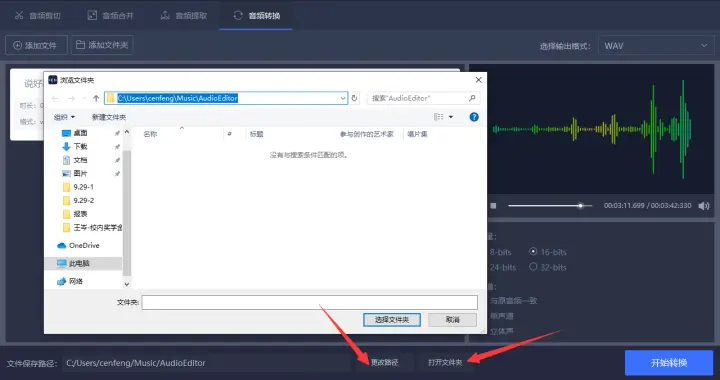The image size is (720, 380).
Task: Select 文档 in the navigation pane
Action: tap(80, 160)
